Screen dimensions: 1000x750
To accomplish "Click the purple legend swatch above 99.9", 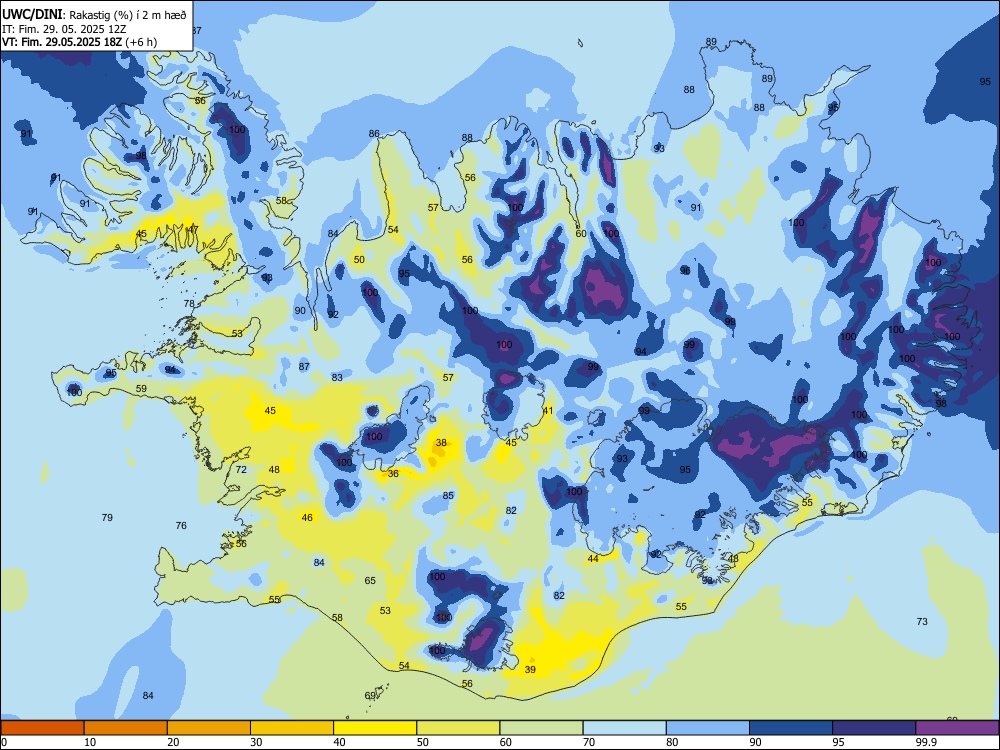I will click(957, 728).
